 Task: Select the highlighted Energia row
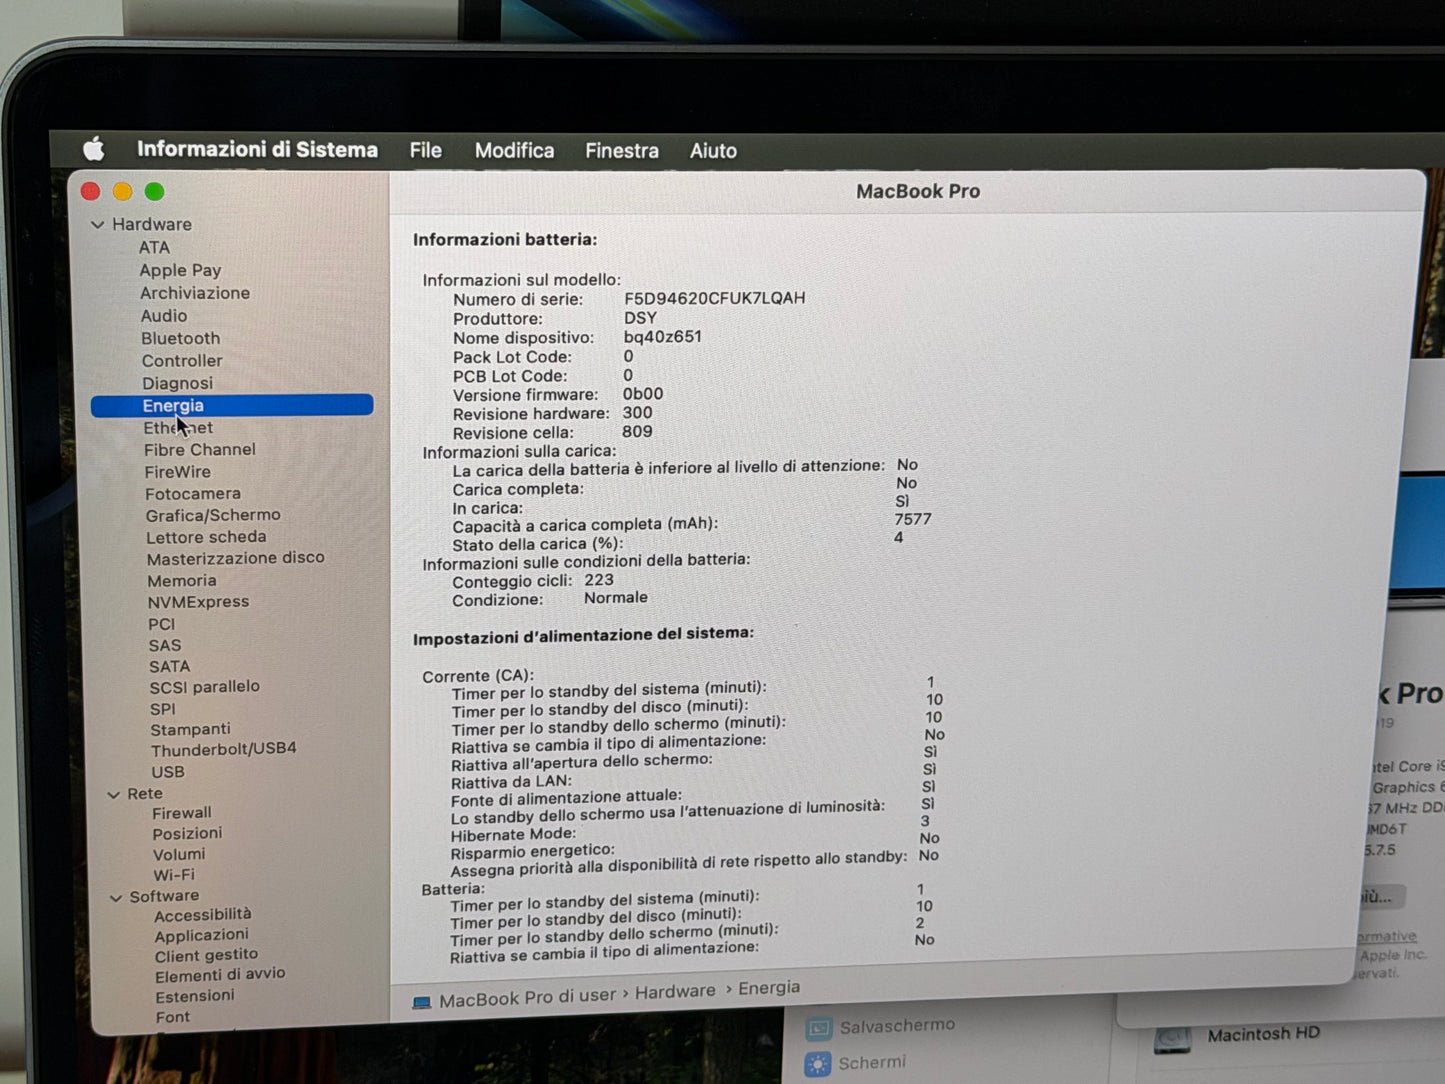pyautogui.click(x=232, y=405)
